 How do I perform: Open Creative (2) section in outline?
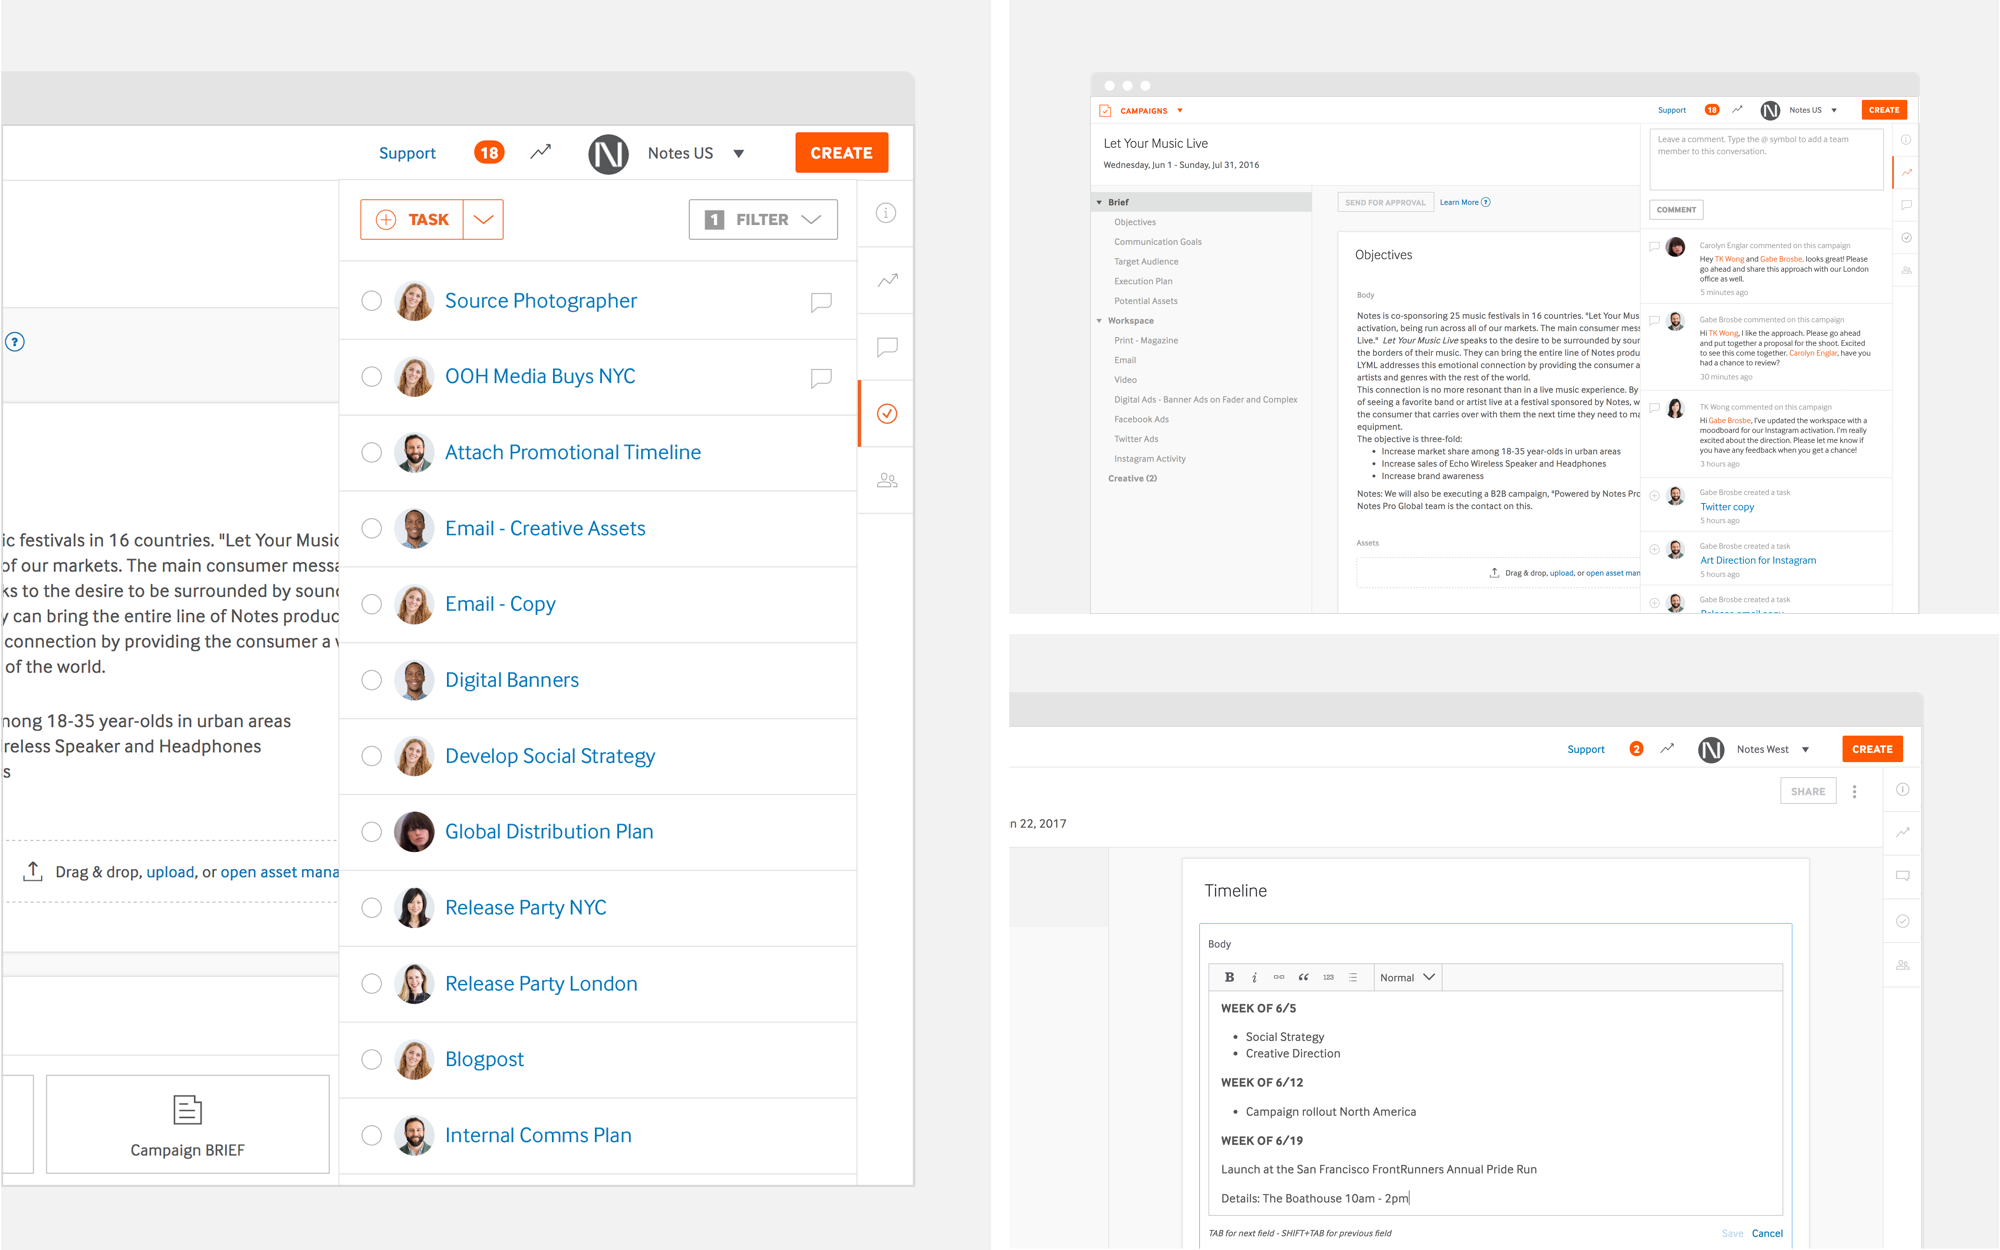(x=1132, y=479)
